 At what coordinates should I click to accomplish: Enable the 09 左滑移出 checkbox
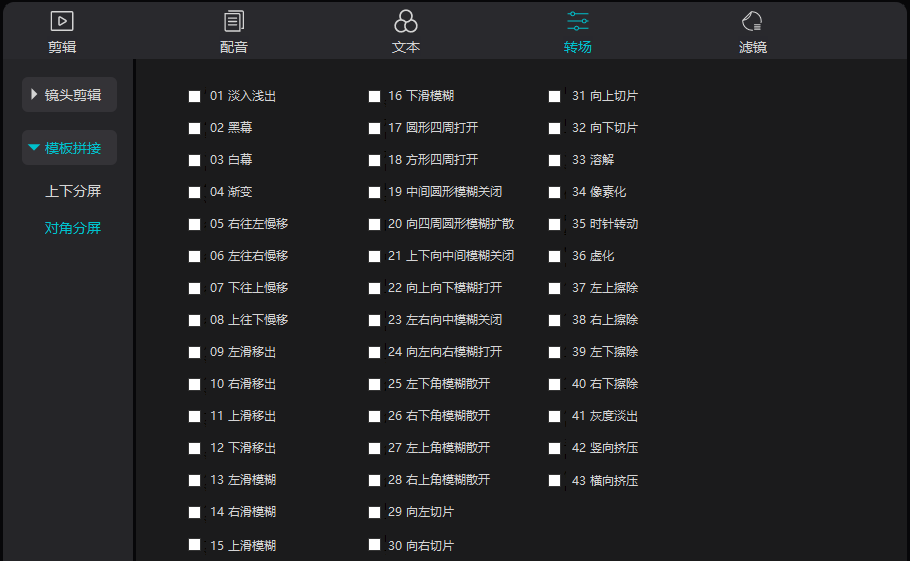[194, 352]
